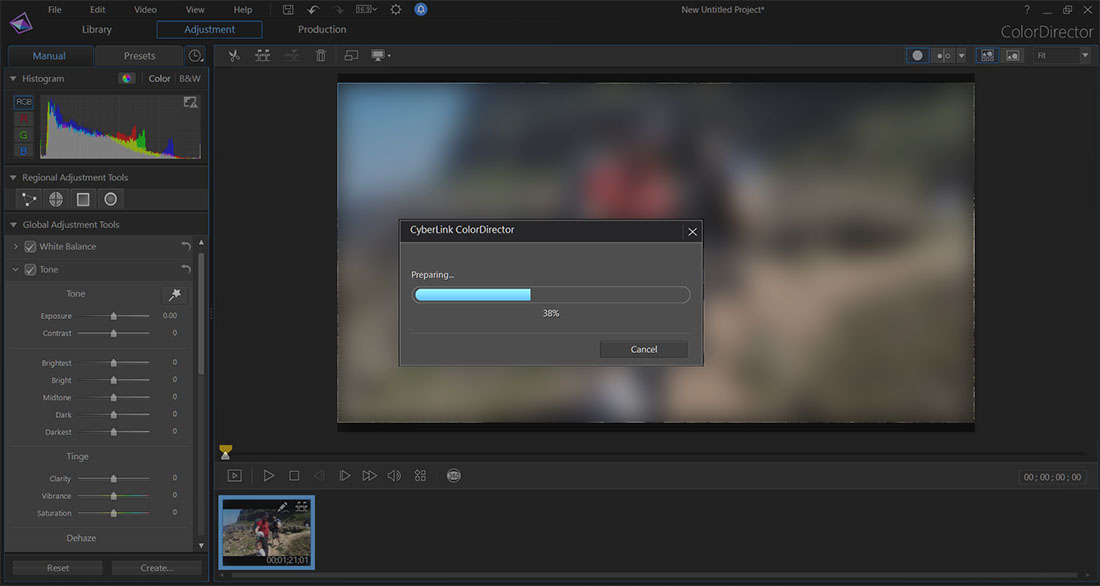Select the regional selection brush tool
Image resolution: width=1100 pixels, height=586 pixels.
29,199
